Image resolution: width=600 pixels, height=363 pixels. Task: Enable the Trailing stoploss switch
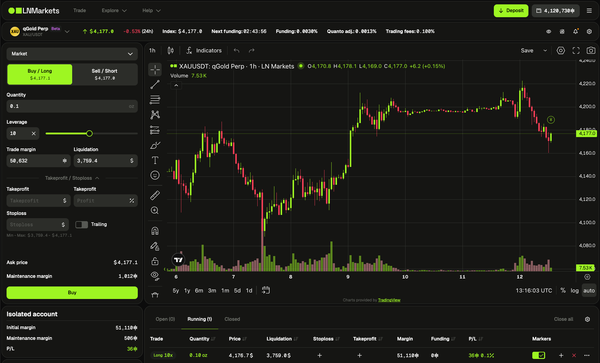pos(81,225)
